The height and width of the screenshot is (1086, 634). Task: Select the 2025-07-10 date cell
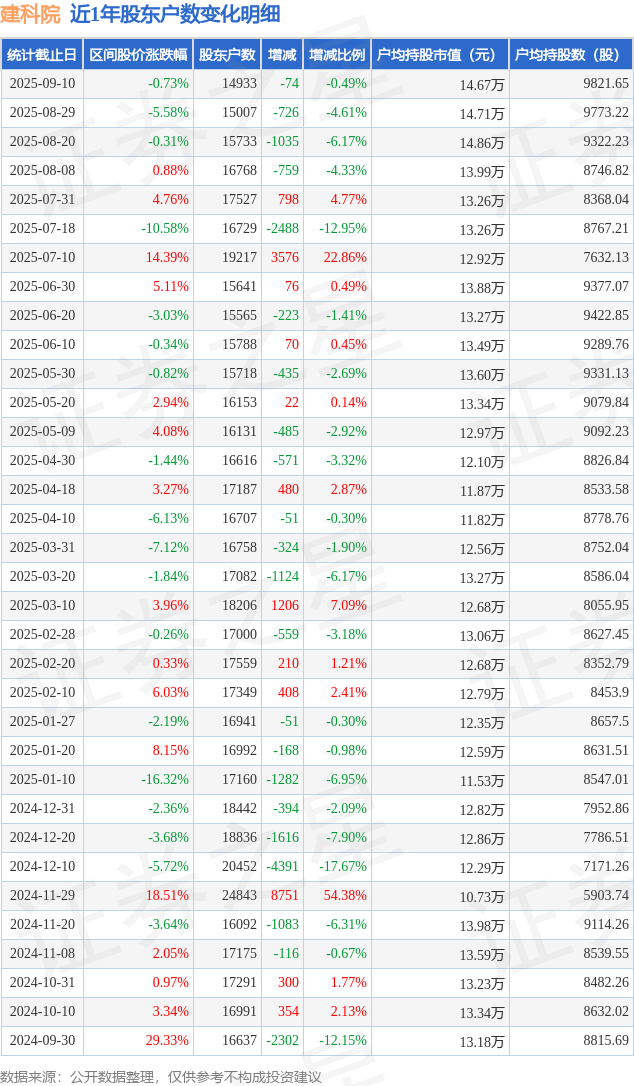coord(42,257)
